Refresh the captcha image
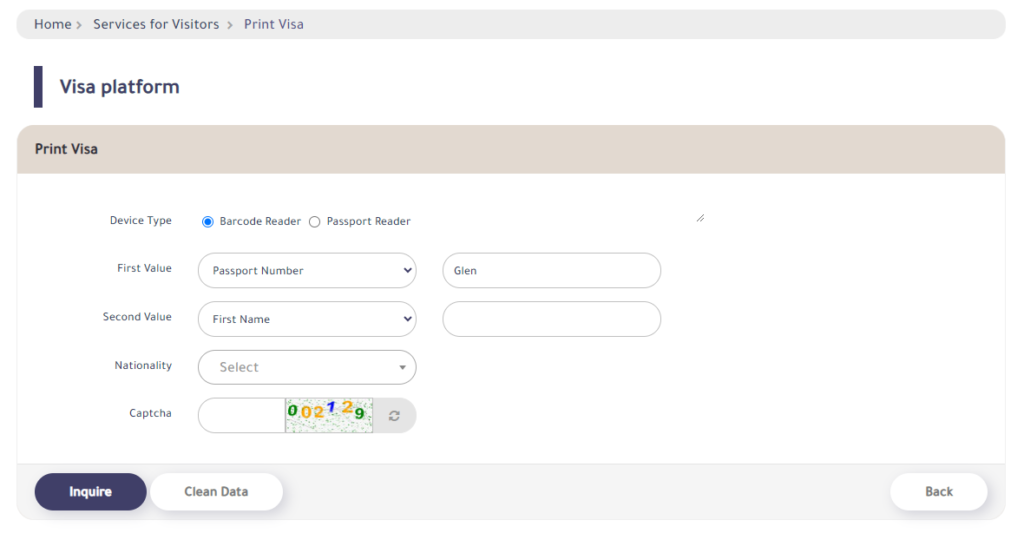Viewport: 1024px width, 540px height. click(x=394, y=415)
